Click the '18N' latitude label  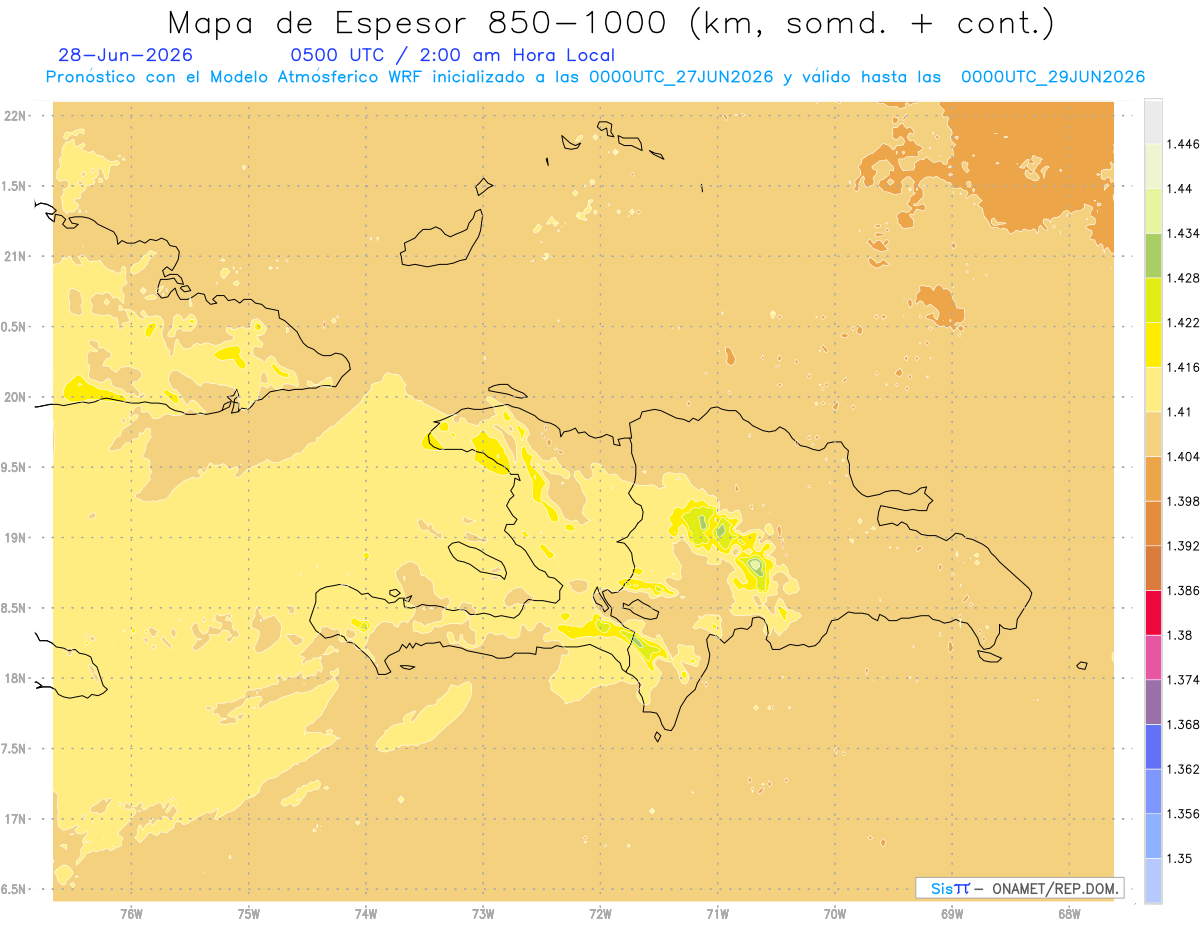pyautogui.click(x=17, y=679)
